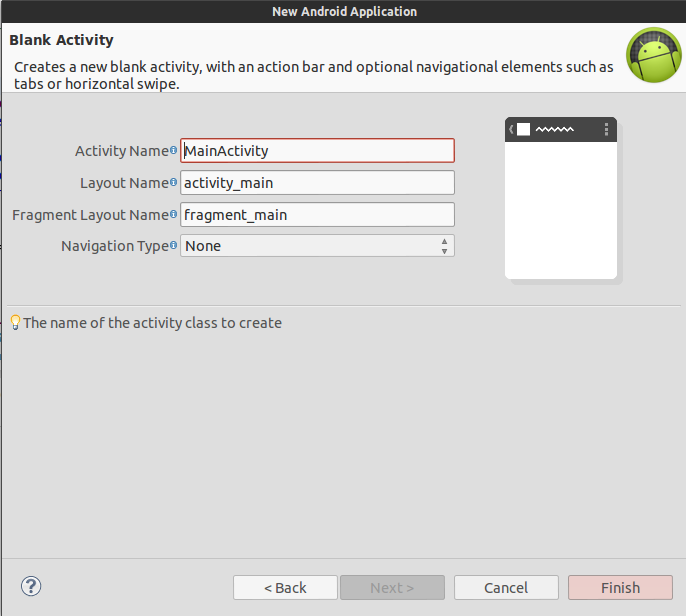Click the blank activity preview thumbnail

click(x=561, y=198)
